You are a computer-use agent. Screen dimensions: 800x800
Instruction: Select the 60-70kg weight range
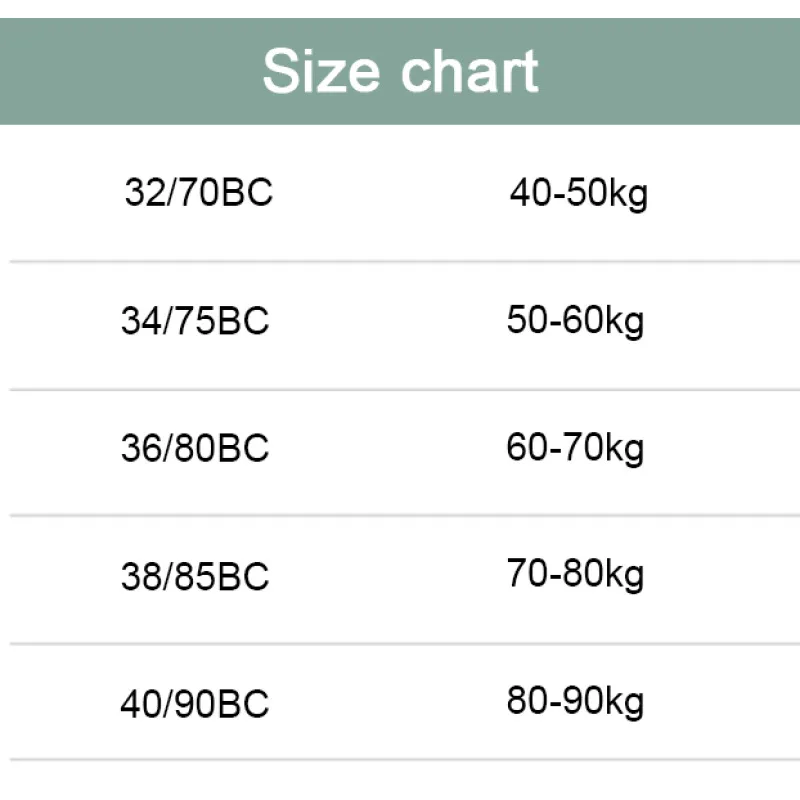tap(575, 448)
